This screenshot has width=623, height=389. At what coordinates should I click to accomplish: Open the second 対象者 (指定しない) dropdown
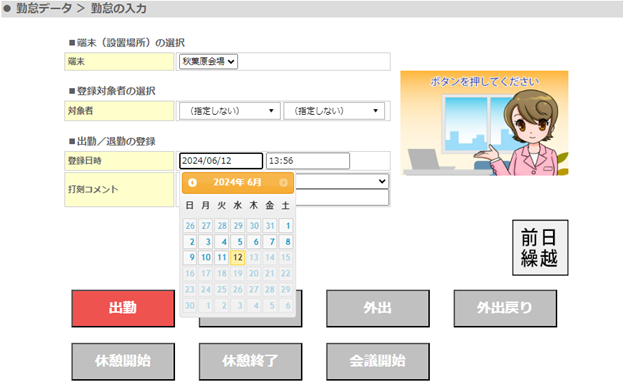[x=334, y=111]
